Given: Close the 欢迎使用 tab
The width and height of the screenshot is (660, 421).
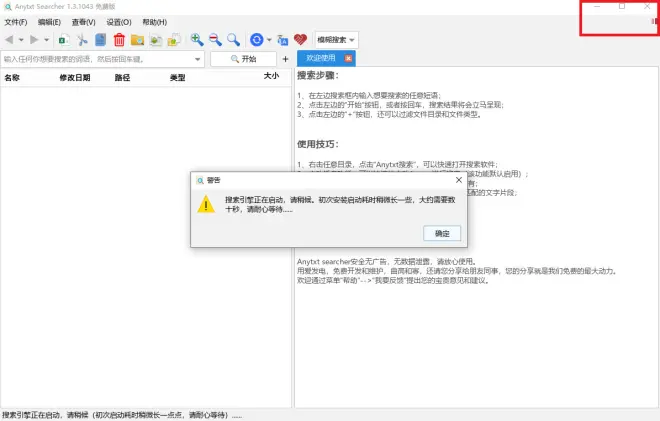Looking at the screenshot, I should pos(348,59).
